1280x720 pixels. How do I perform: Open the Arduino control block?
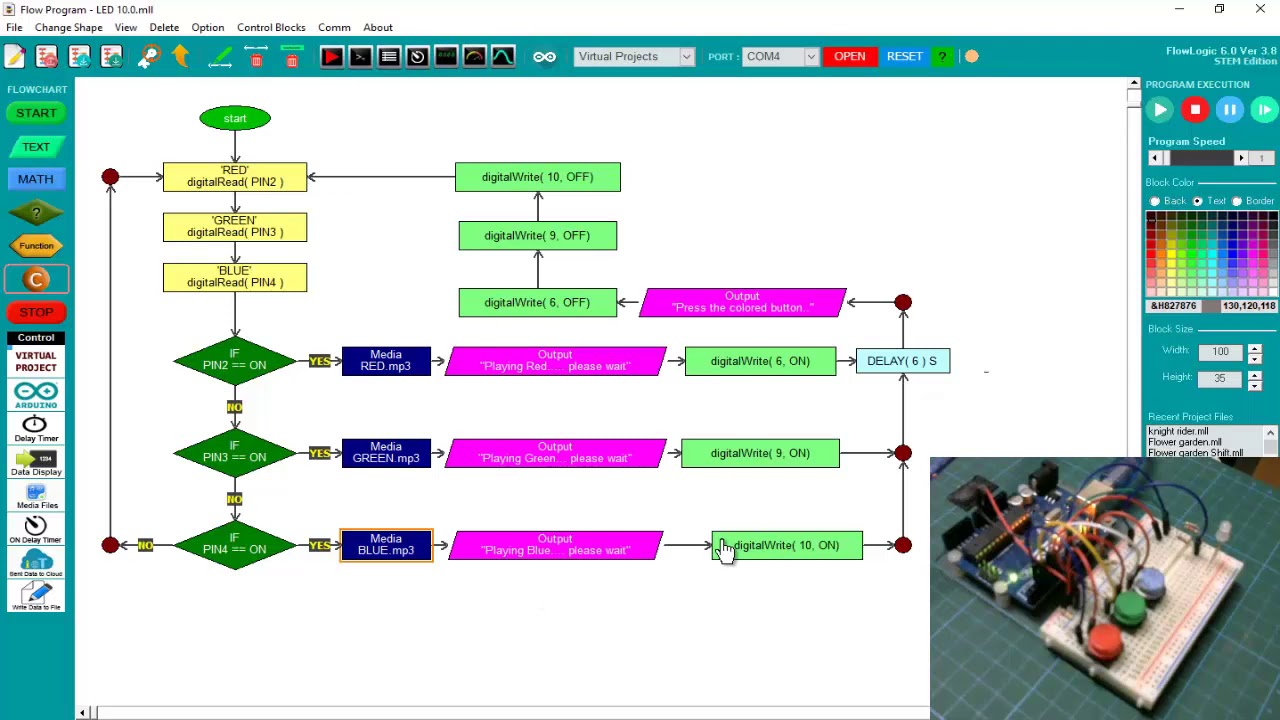pyautogui.click(x=36, y=395)
